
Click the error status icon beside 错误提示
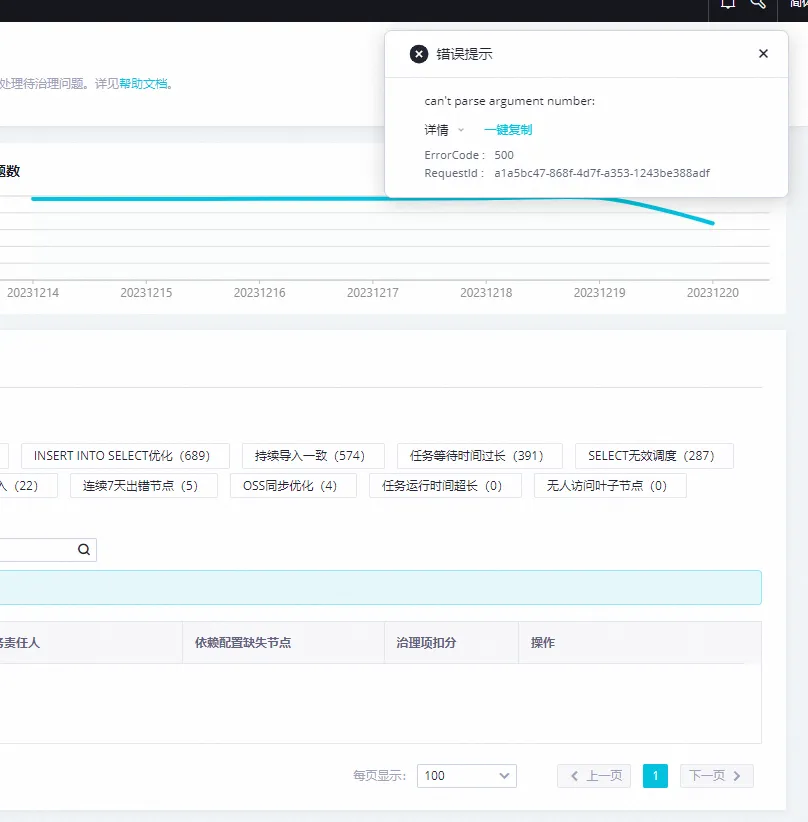(418, 54)
